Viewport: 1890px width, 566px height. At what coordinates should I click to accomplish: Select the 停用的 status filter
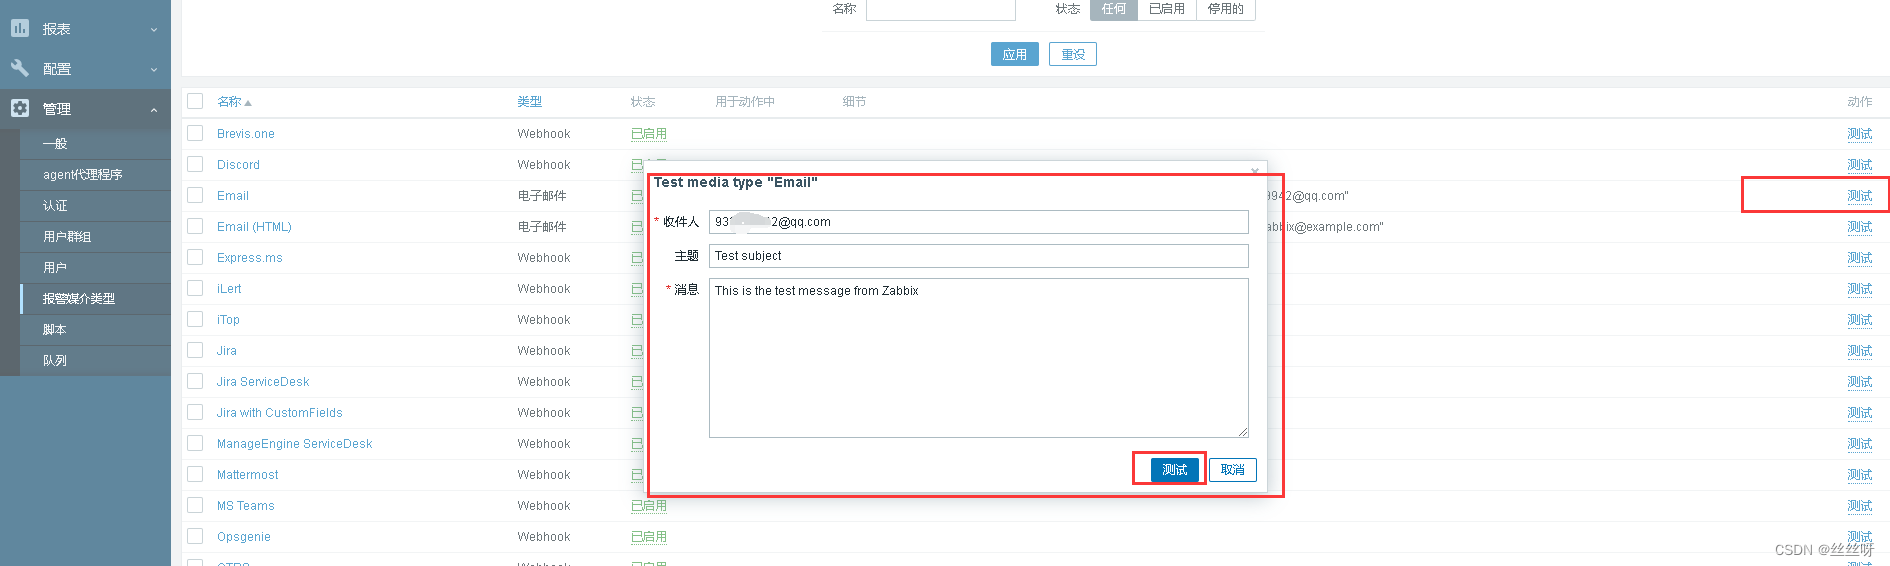pyautogui.click(x=1225, y=9)
